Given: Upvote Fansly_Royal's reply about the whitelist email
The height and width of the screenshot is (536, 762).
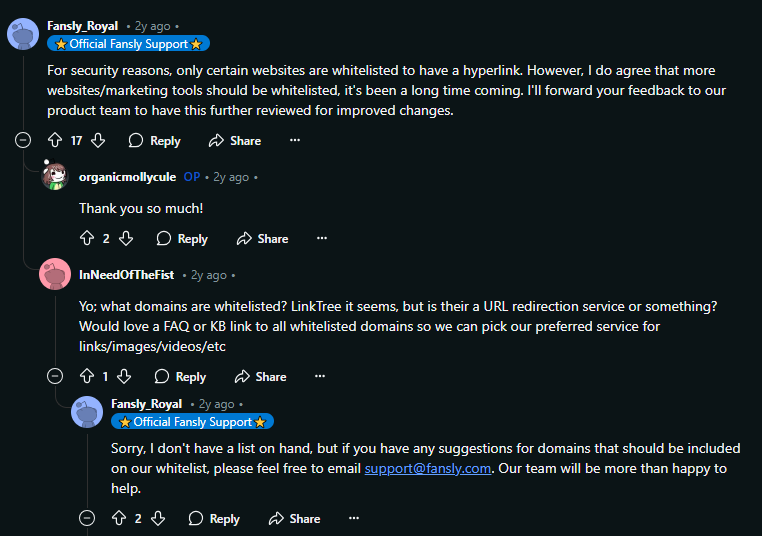Looking at the screenshot, I should tap(119, 519).
